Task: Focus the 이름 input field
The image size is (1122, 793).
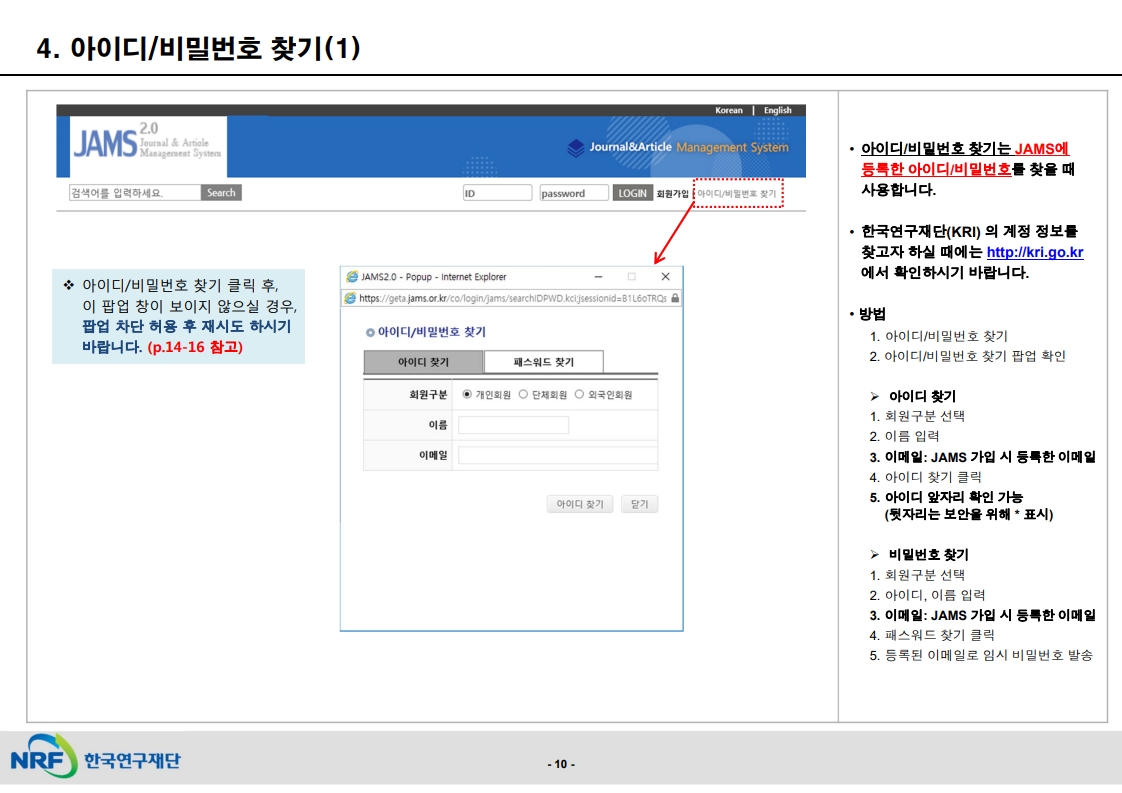Action: (x=513, y=425)
